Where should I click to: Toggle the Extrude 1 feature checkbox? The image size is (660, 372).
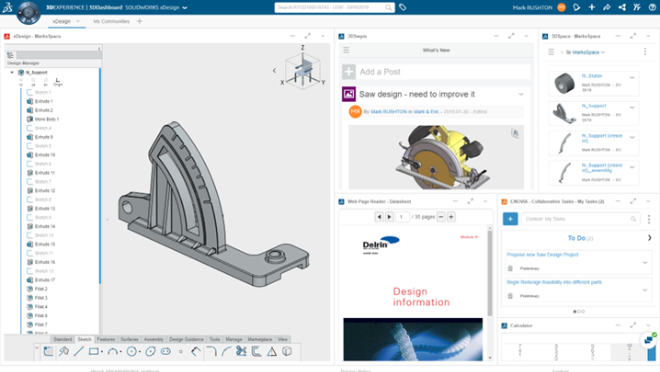pos(30,101)
